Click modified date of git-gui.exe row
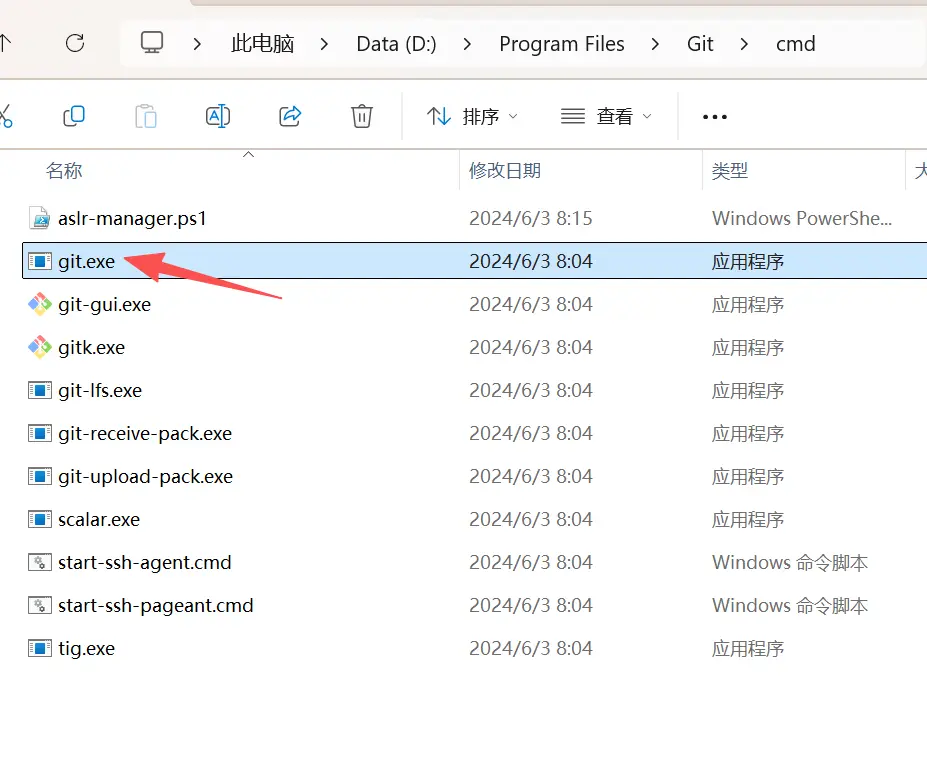Image resolution: width=927 pixels, height=768 pixels. [531, 304]
